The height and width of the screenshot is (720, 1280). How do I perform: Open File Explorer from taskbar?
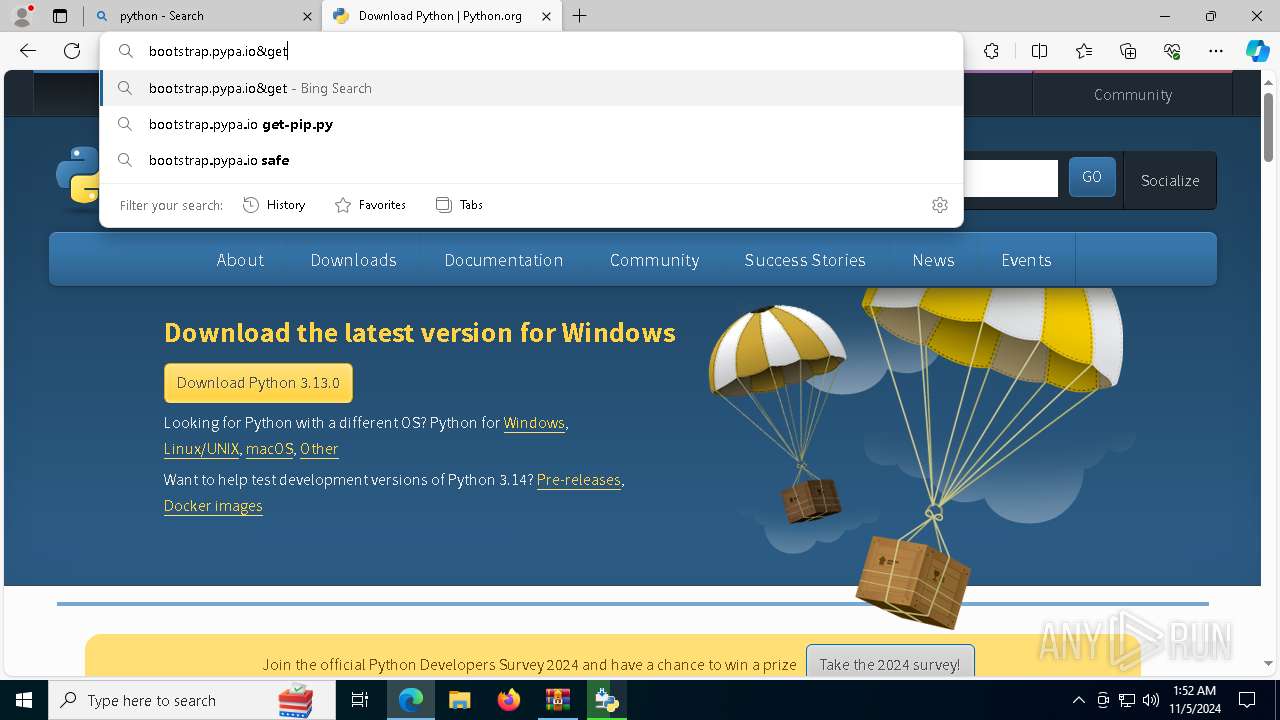(x=459, y=700)
